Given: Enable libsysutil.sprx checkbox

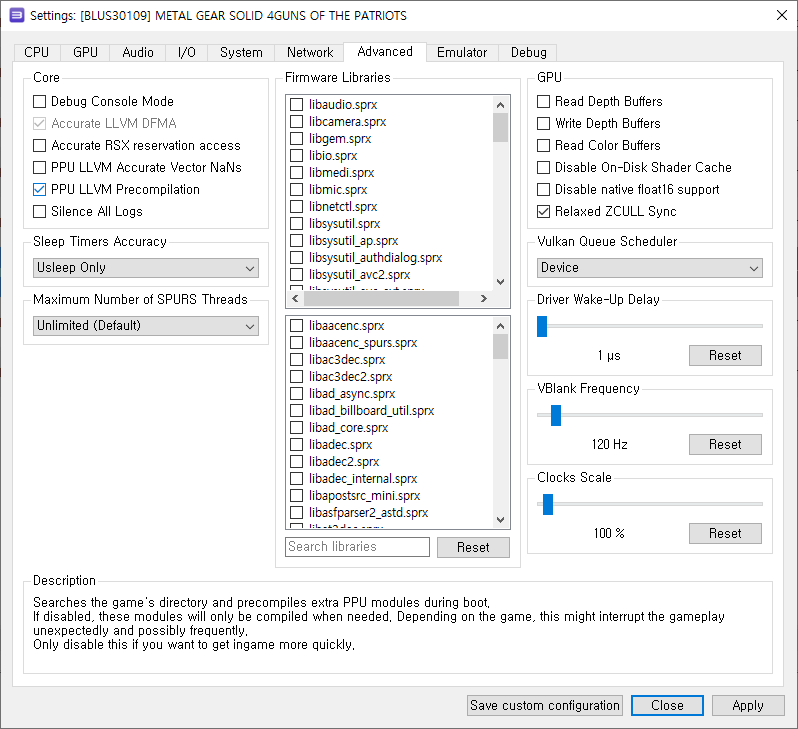Looking at the screenshot, I should [x=296, y=223].
